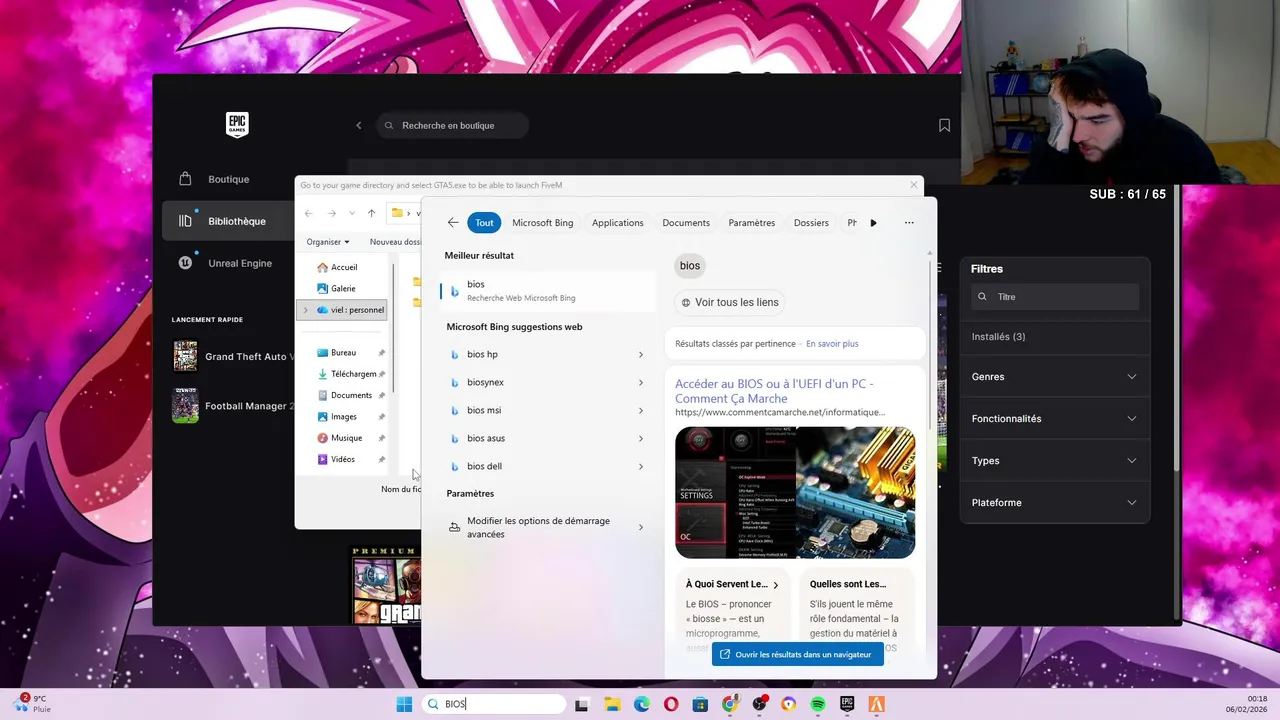Select the Tout search tab
1280x720 pixels.
pos(484,223)
